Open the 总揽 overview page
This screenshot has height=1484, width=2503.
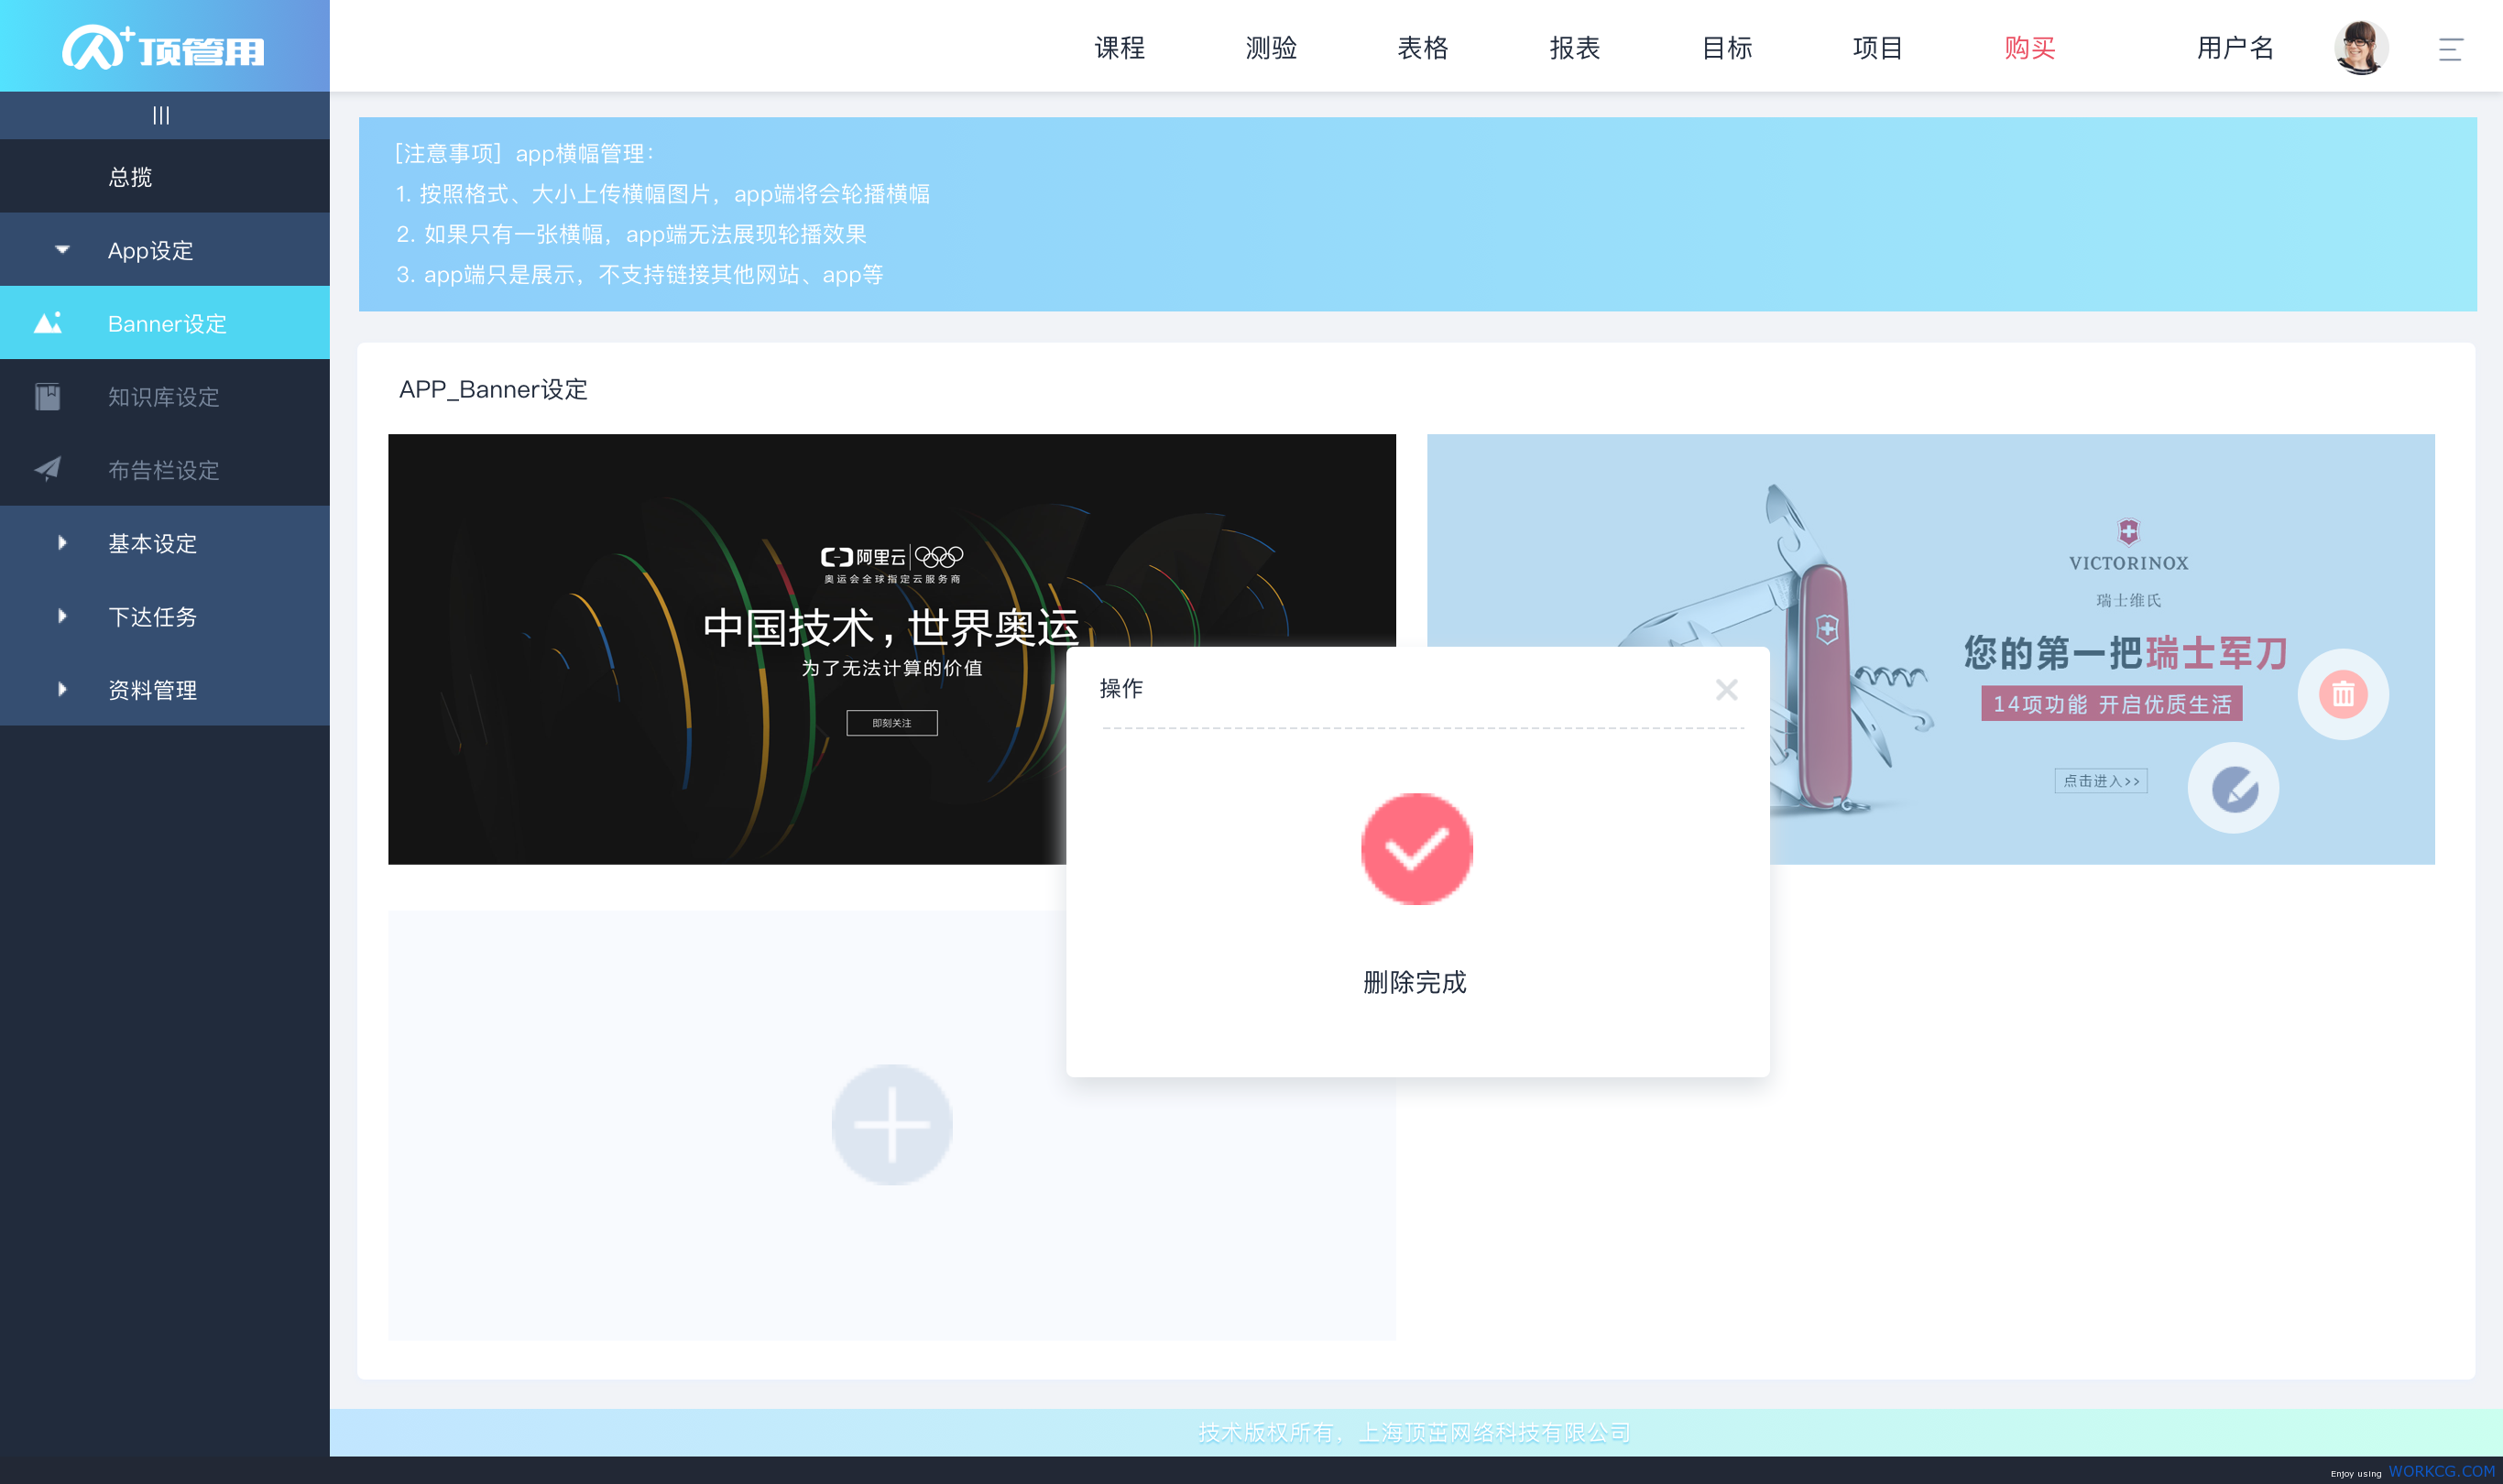coord(130,177)
